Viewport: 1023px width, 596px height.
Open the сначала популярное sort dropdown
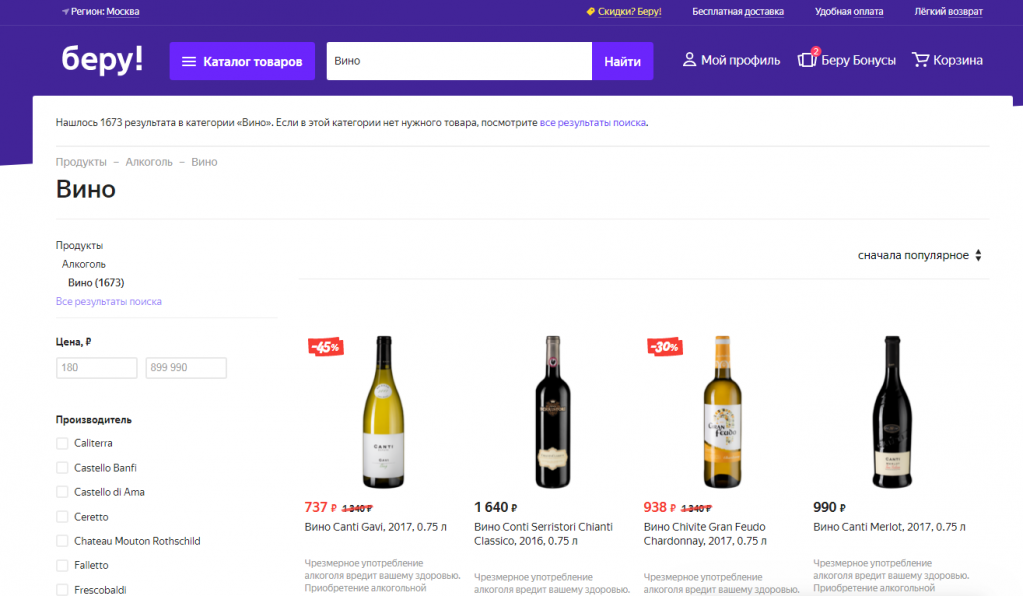point(920,255)
